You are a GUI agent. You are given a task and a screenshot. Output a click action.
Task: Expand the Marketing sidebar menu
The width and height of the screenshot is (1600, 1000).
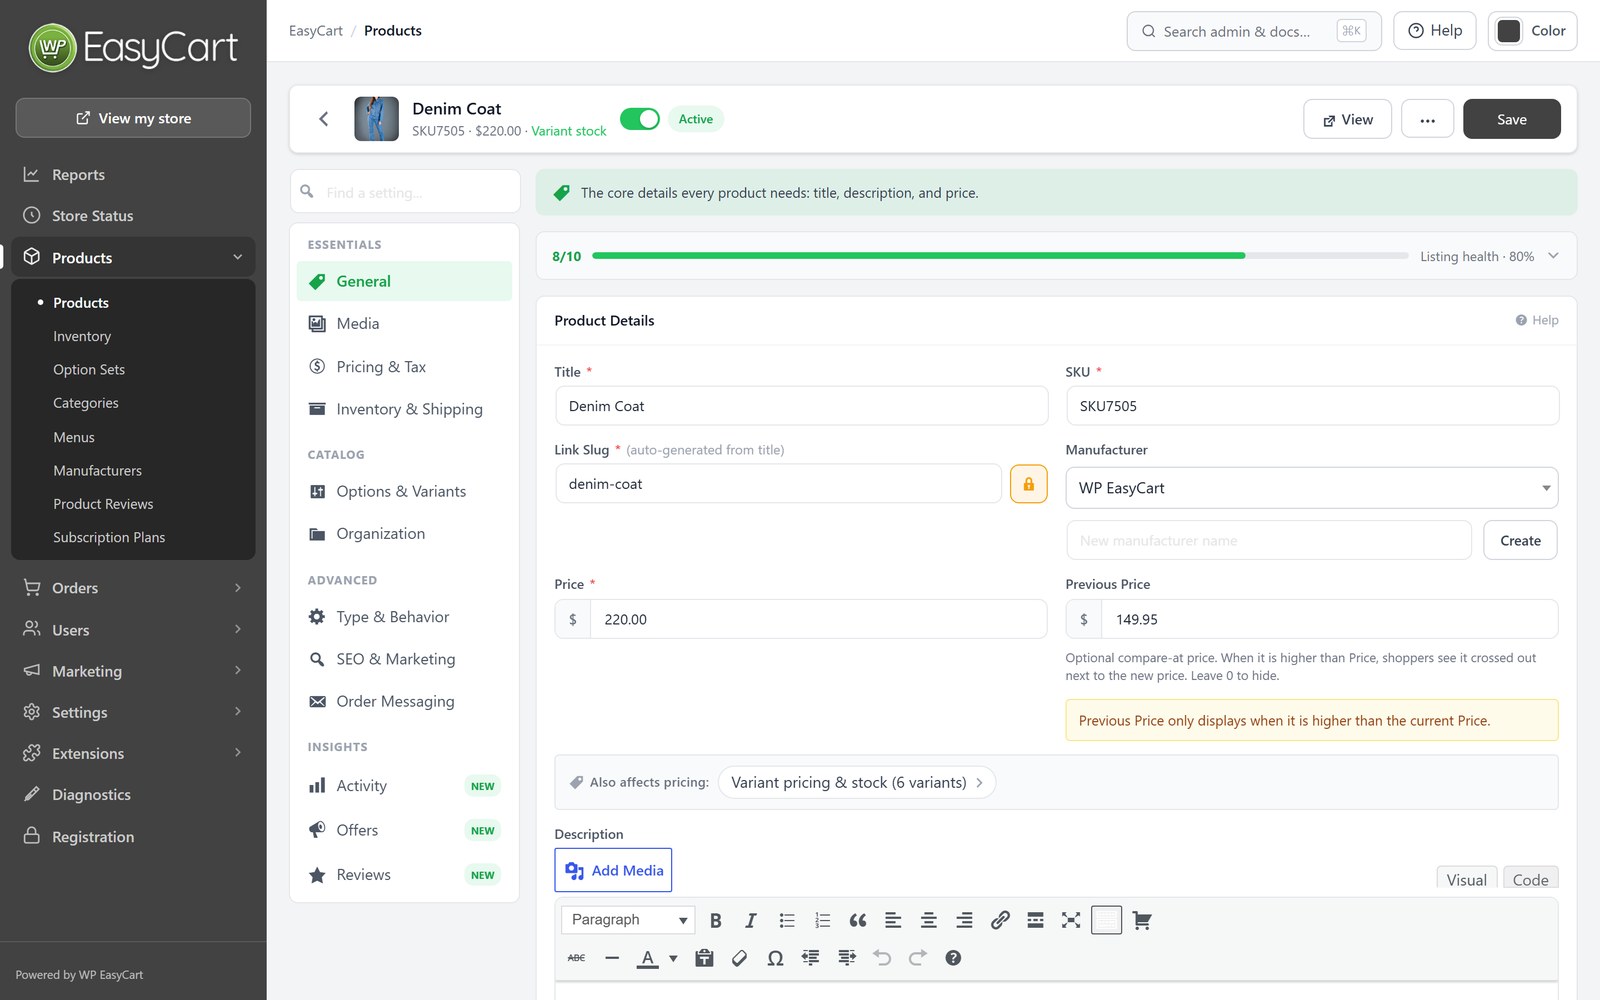pos(238,671)
